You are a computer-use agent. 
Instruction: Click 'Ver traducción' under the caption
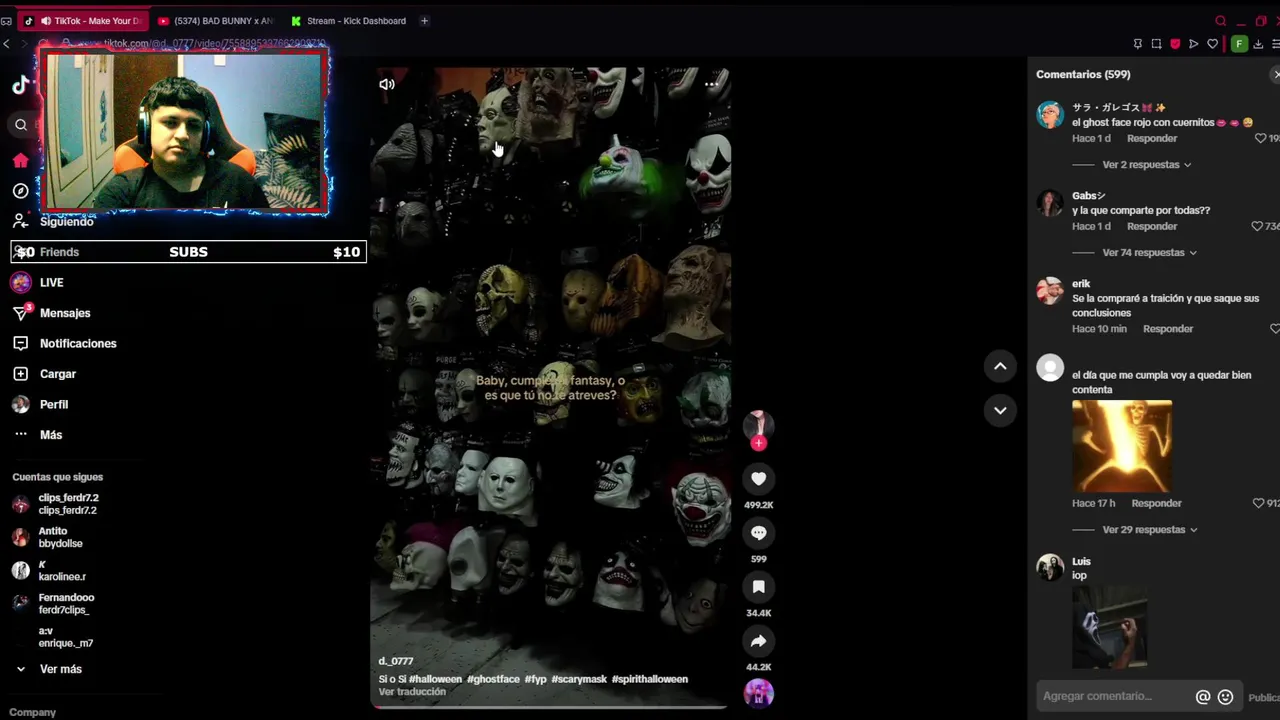412,692
